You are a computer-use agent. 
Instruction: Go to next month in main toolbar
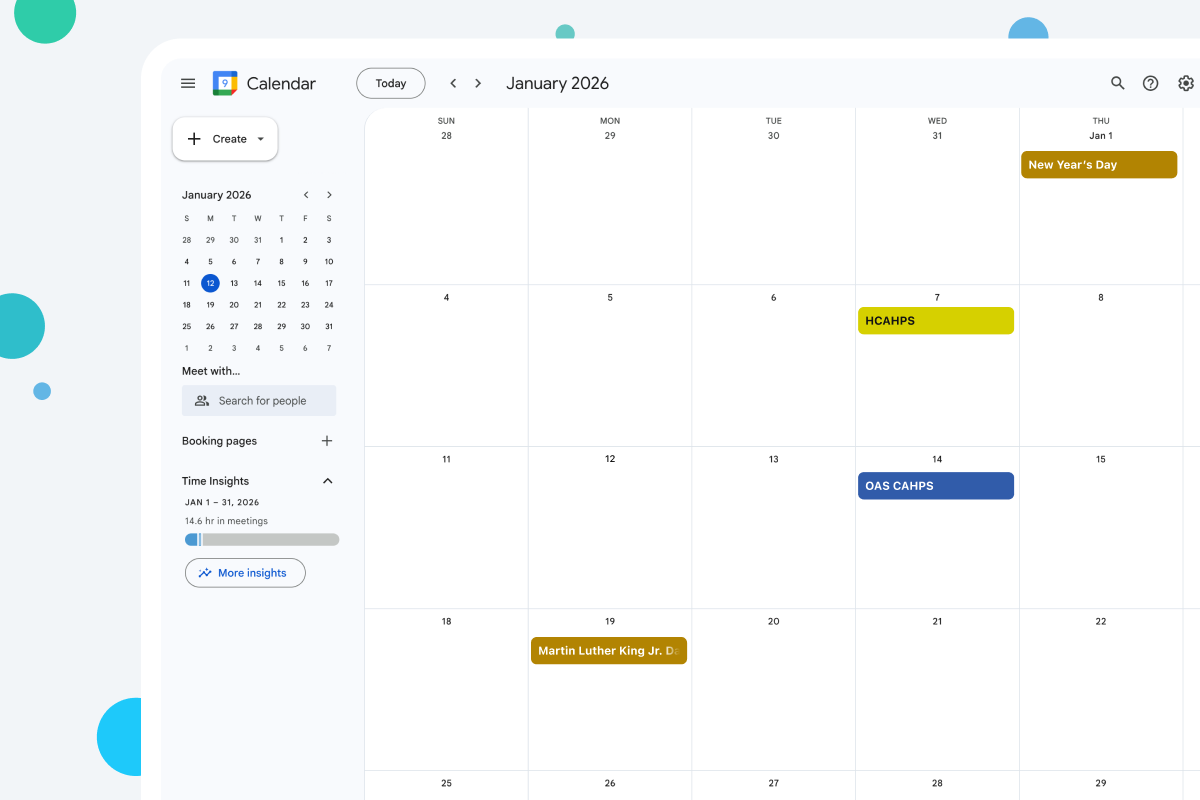pyautogui.click(x=478, y=83)
